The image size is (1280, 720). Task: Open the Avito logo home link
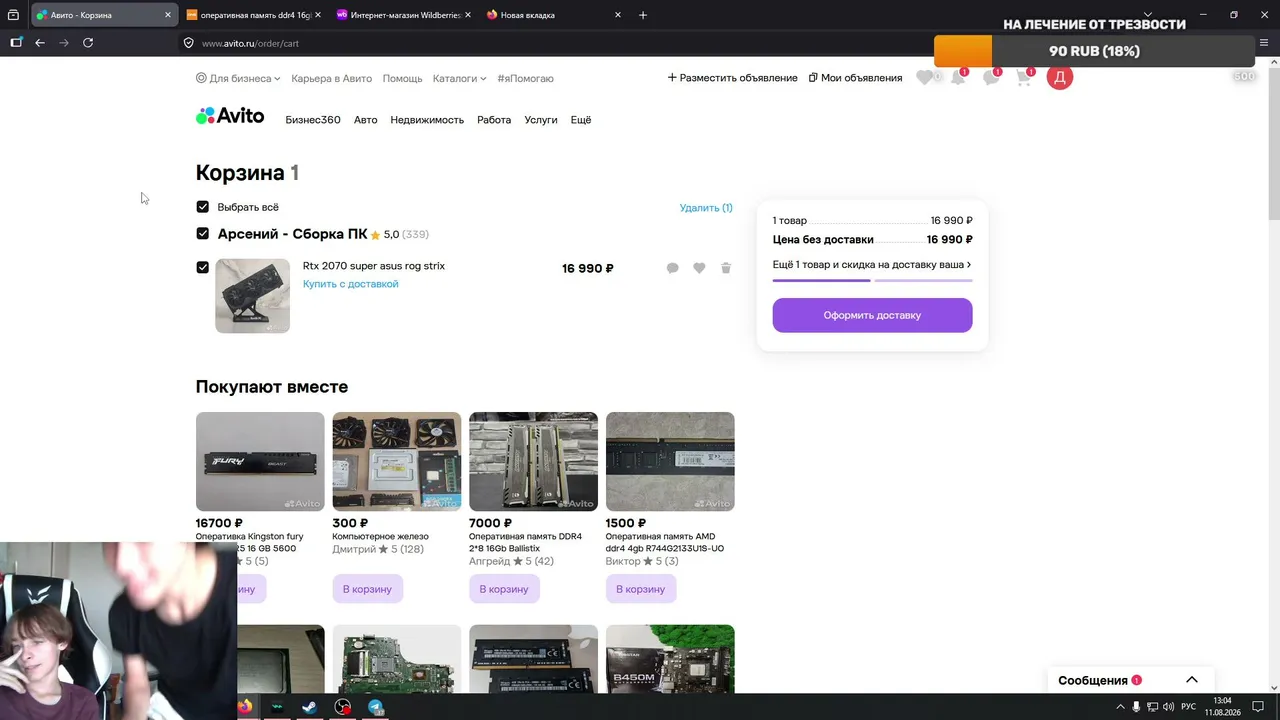coord(230,116)
